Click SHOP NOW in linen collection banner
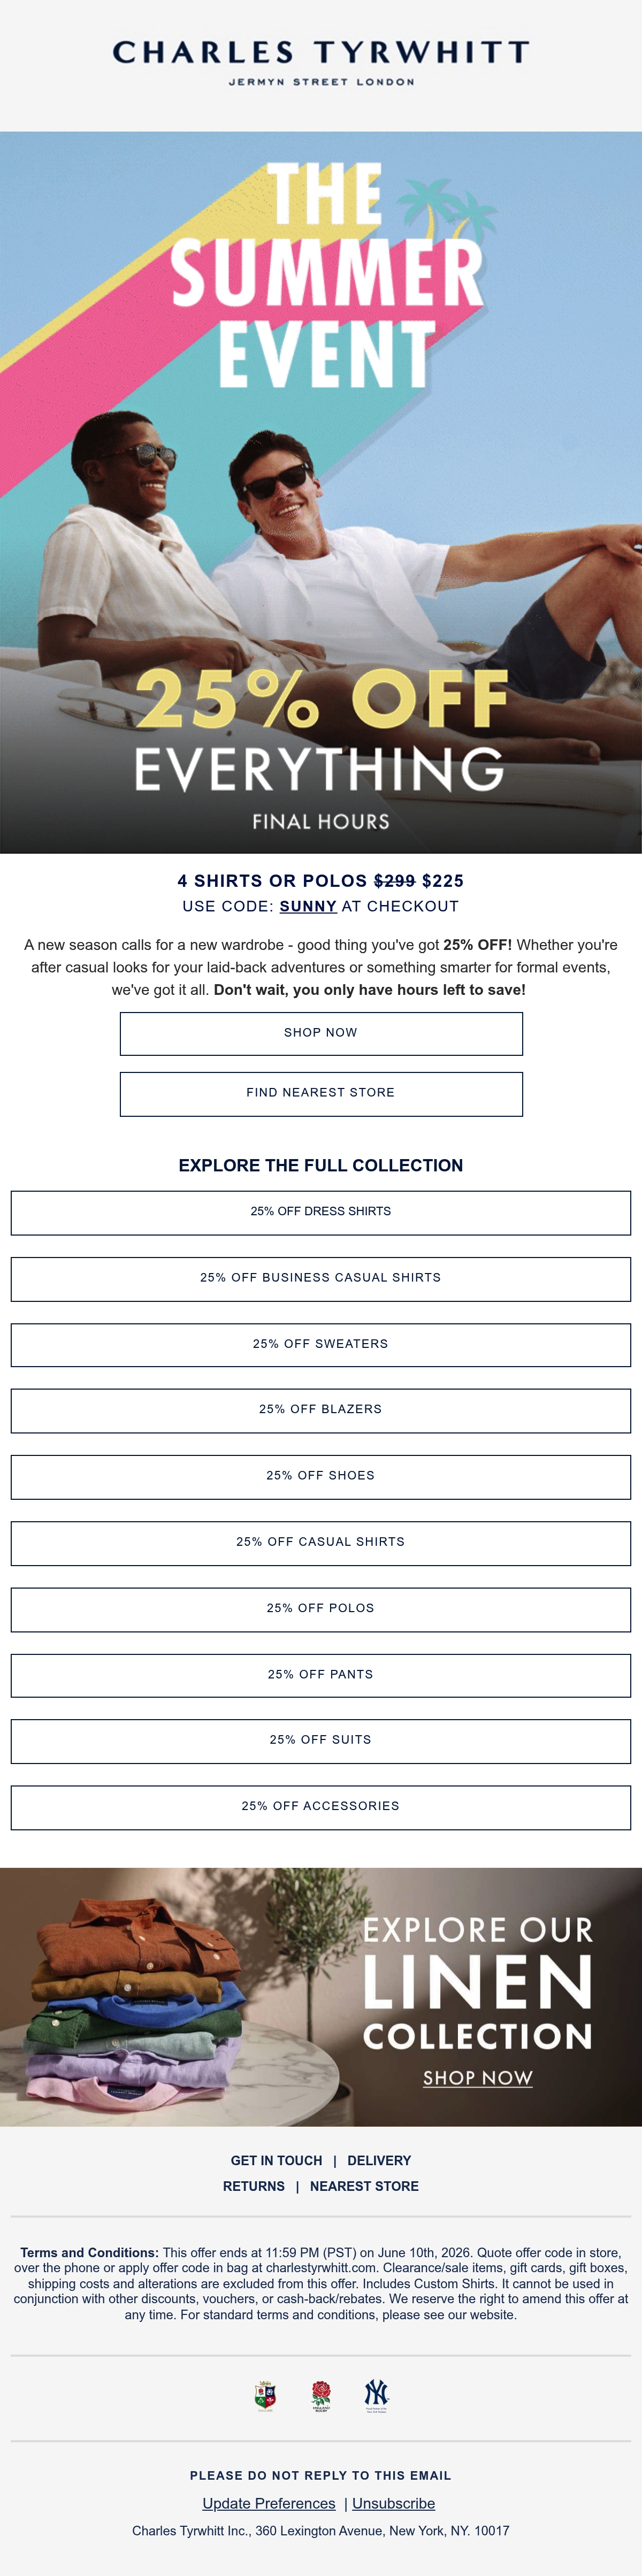The image size is (642, 2576). 477,2078
